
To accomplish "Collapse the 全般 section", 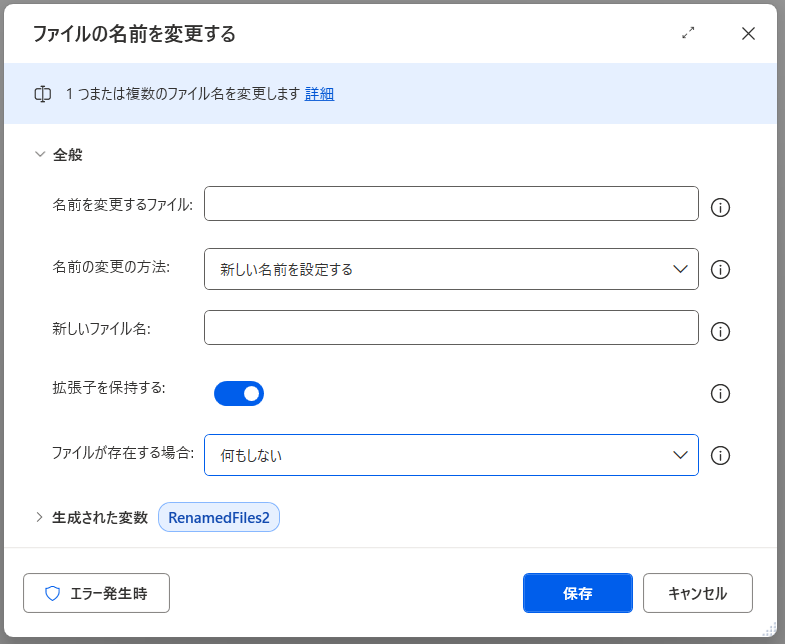I will [x=40, y=155].
